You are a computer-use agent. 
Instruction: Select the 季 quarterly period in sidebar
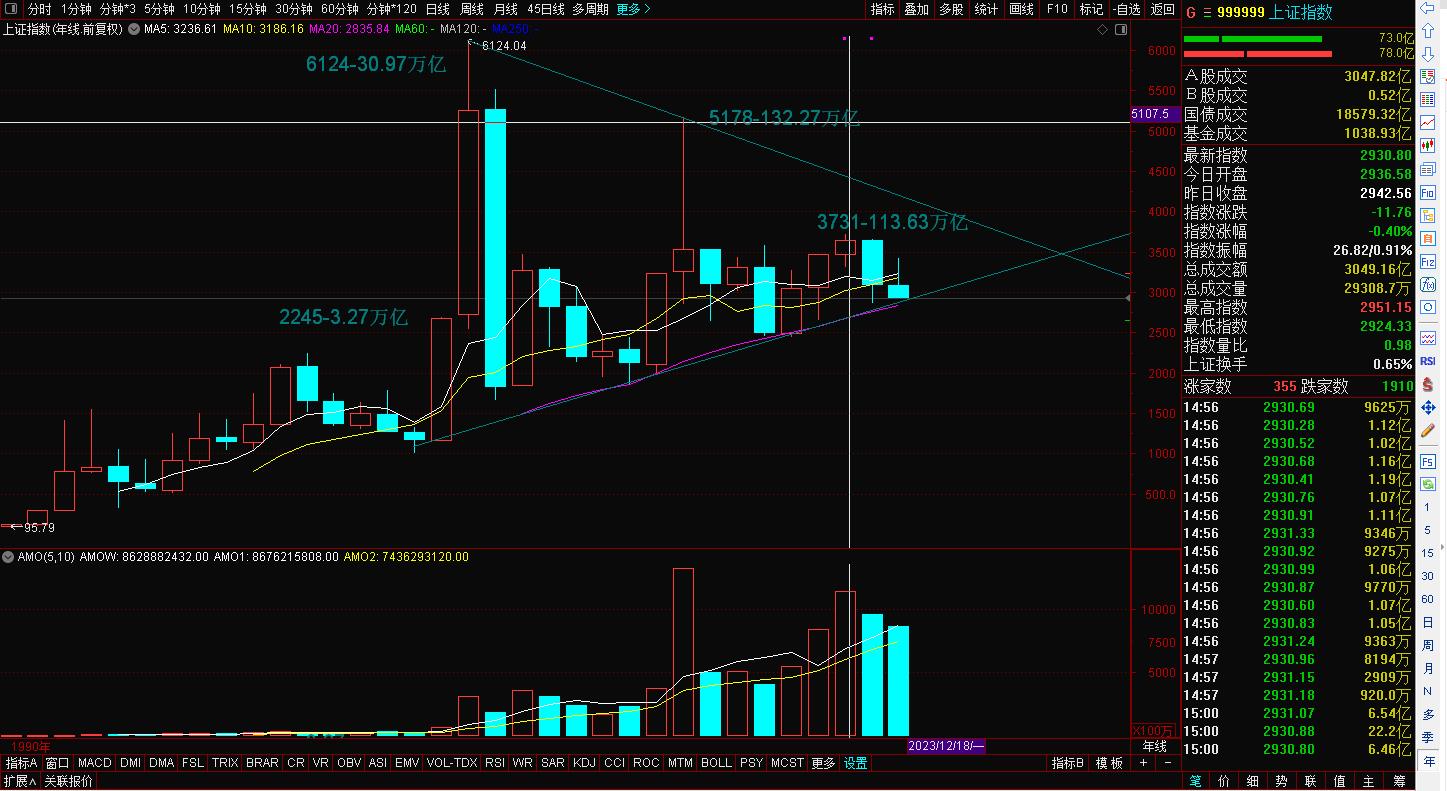(1427, 737)
